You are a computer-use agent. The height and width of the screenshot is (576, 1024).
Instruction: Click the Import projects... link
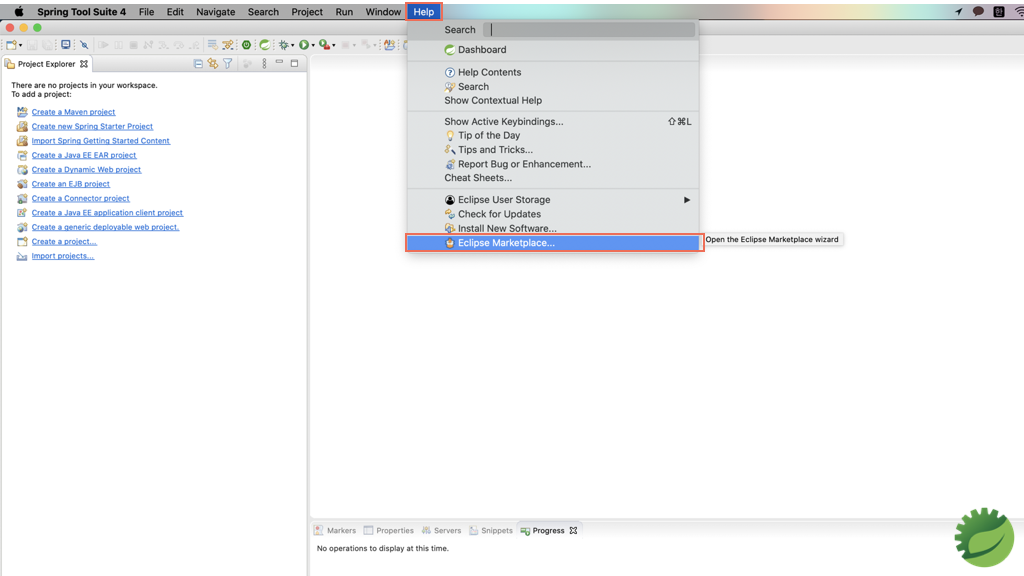pyautogui.click(x=63, y=255)
